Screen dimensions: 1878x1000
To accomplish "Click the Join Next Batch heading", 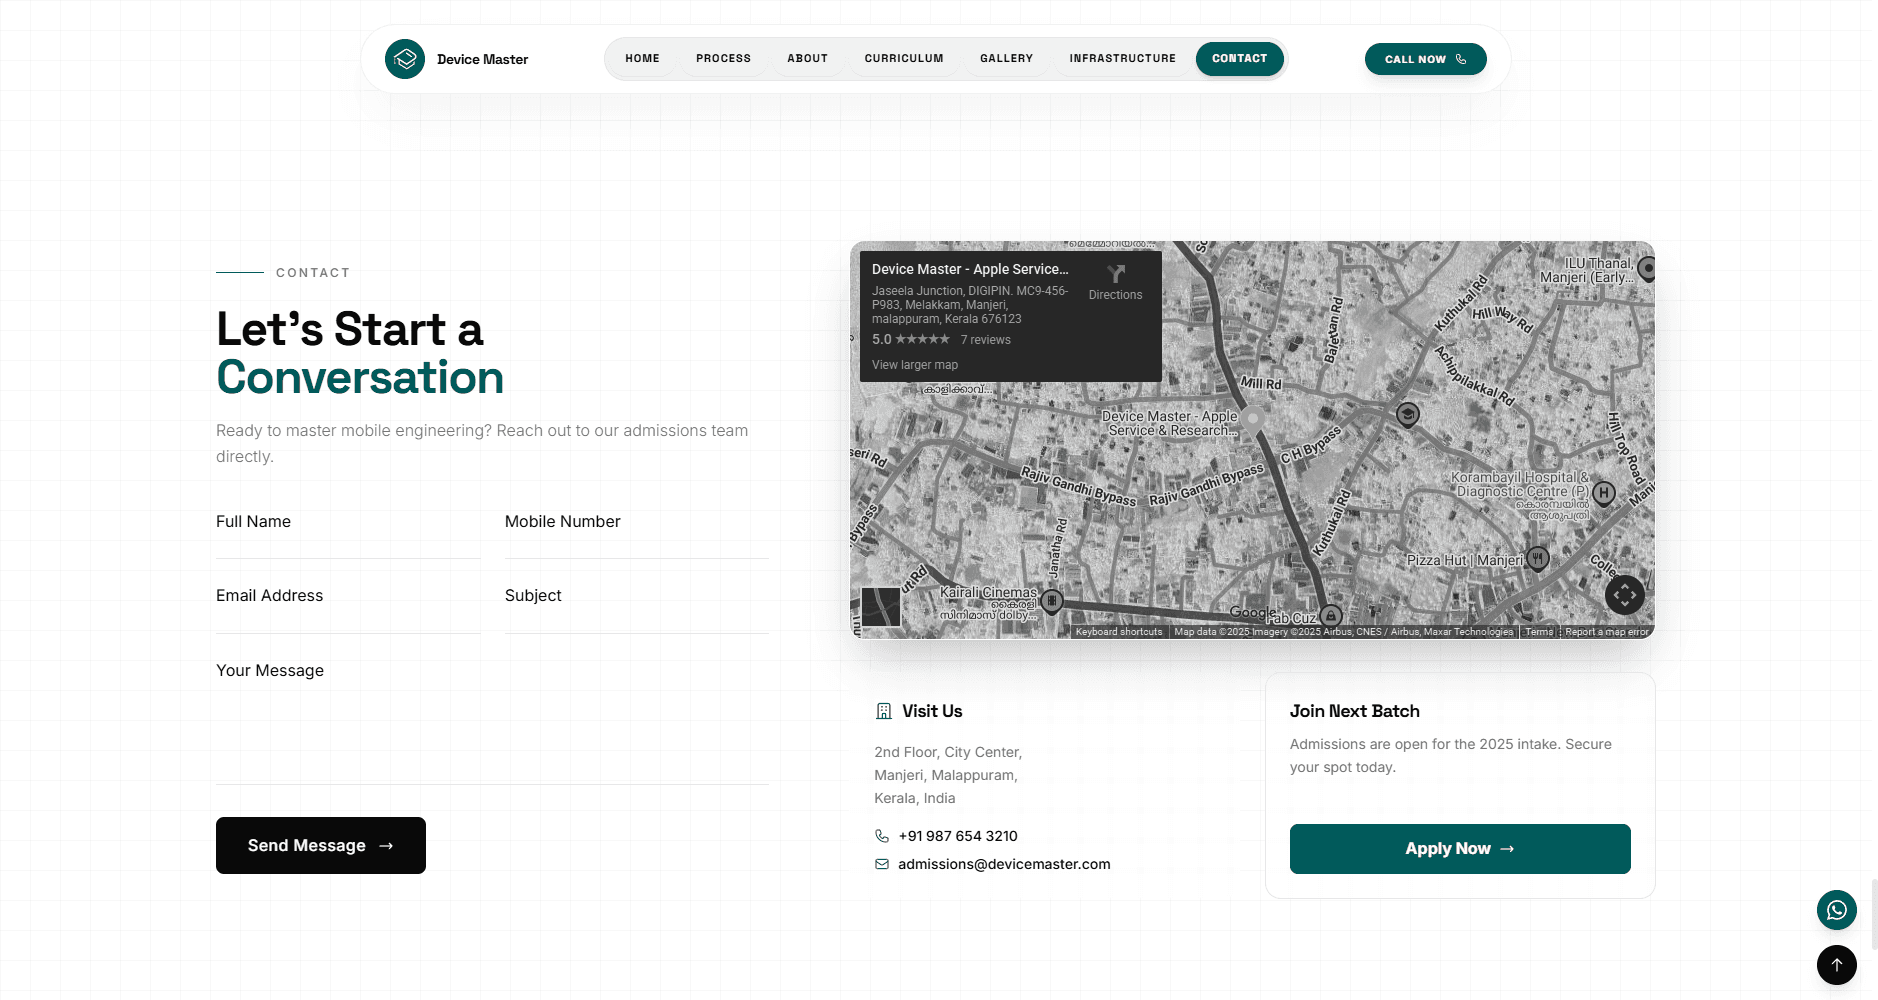I will tap(1355, 711).
